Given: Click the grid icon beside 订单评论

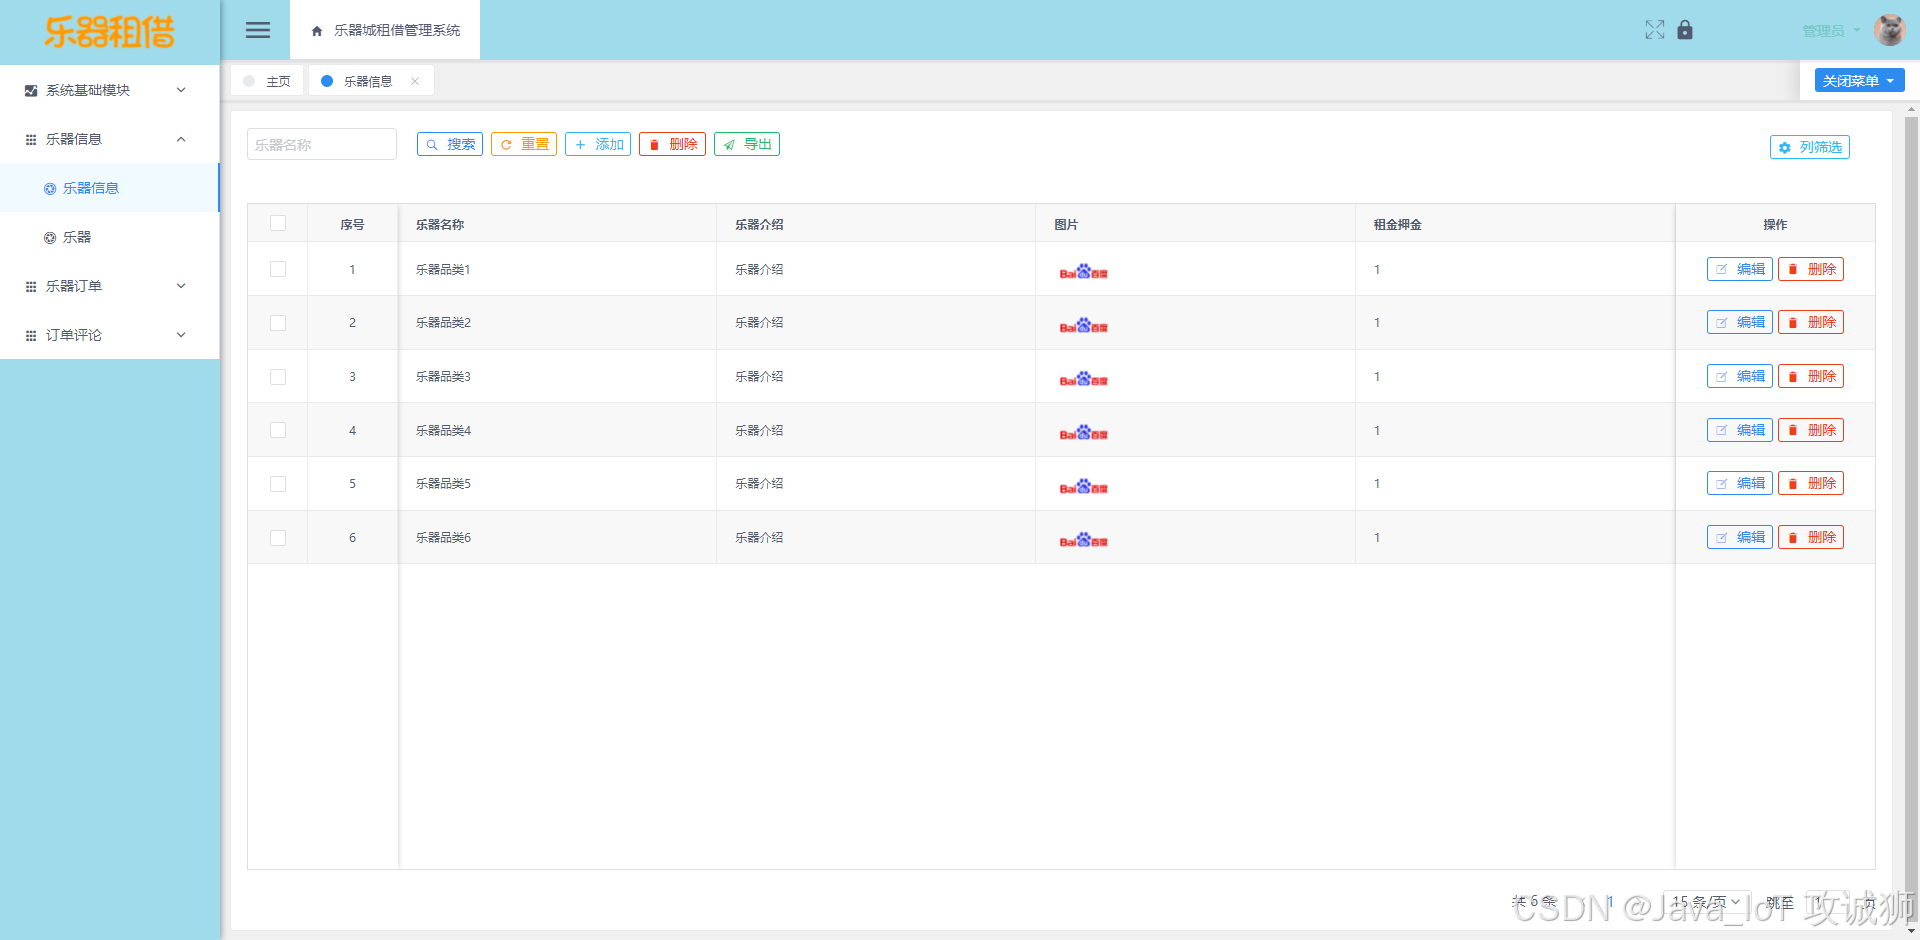Looking at the screenshot, I should pos(31,335).
